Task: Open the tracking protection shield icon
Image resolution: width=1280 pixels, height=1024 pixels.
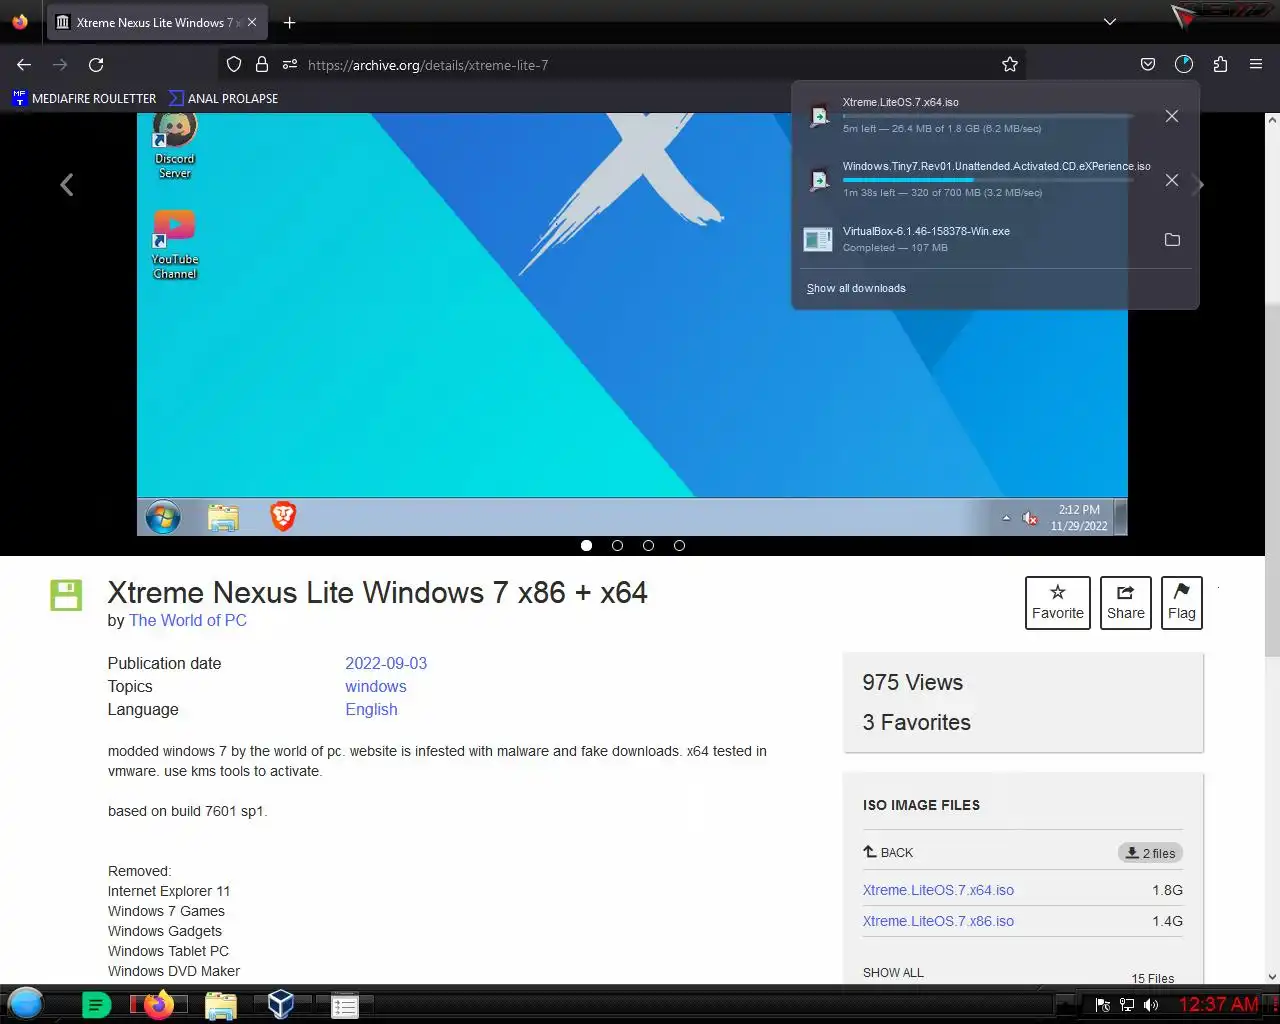Action: click(x=234, y=65)
